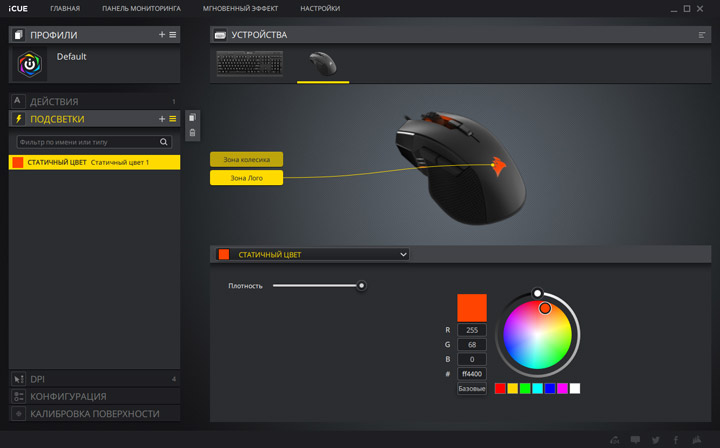This screenshot has width=720, height=448.
Task: Open the Главная tab
Action: coord(65,8)
